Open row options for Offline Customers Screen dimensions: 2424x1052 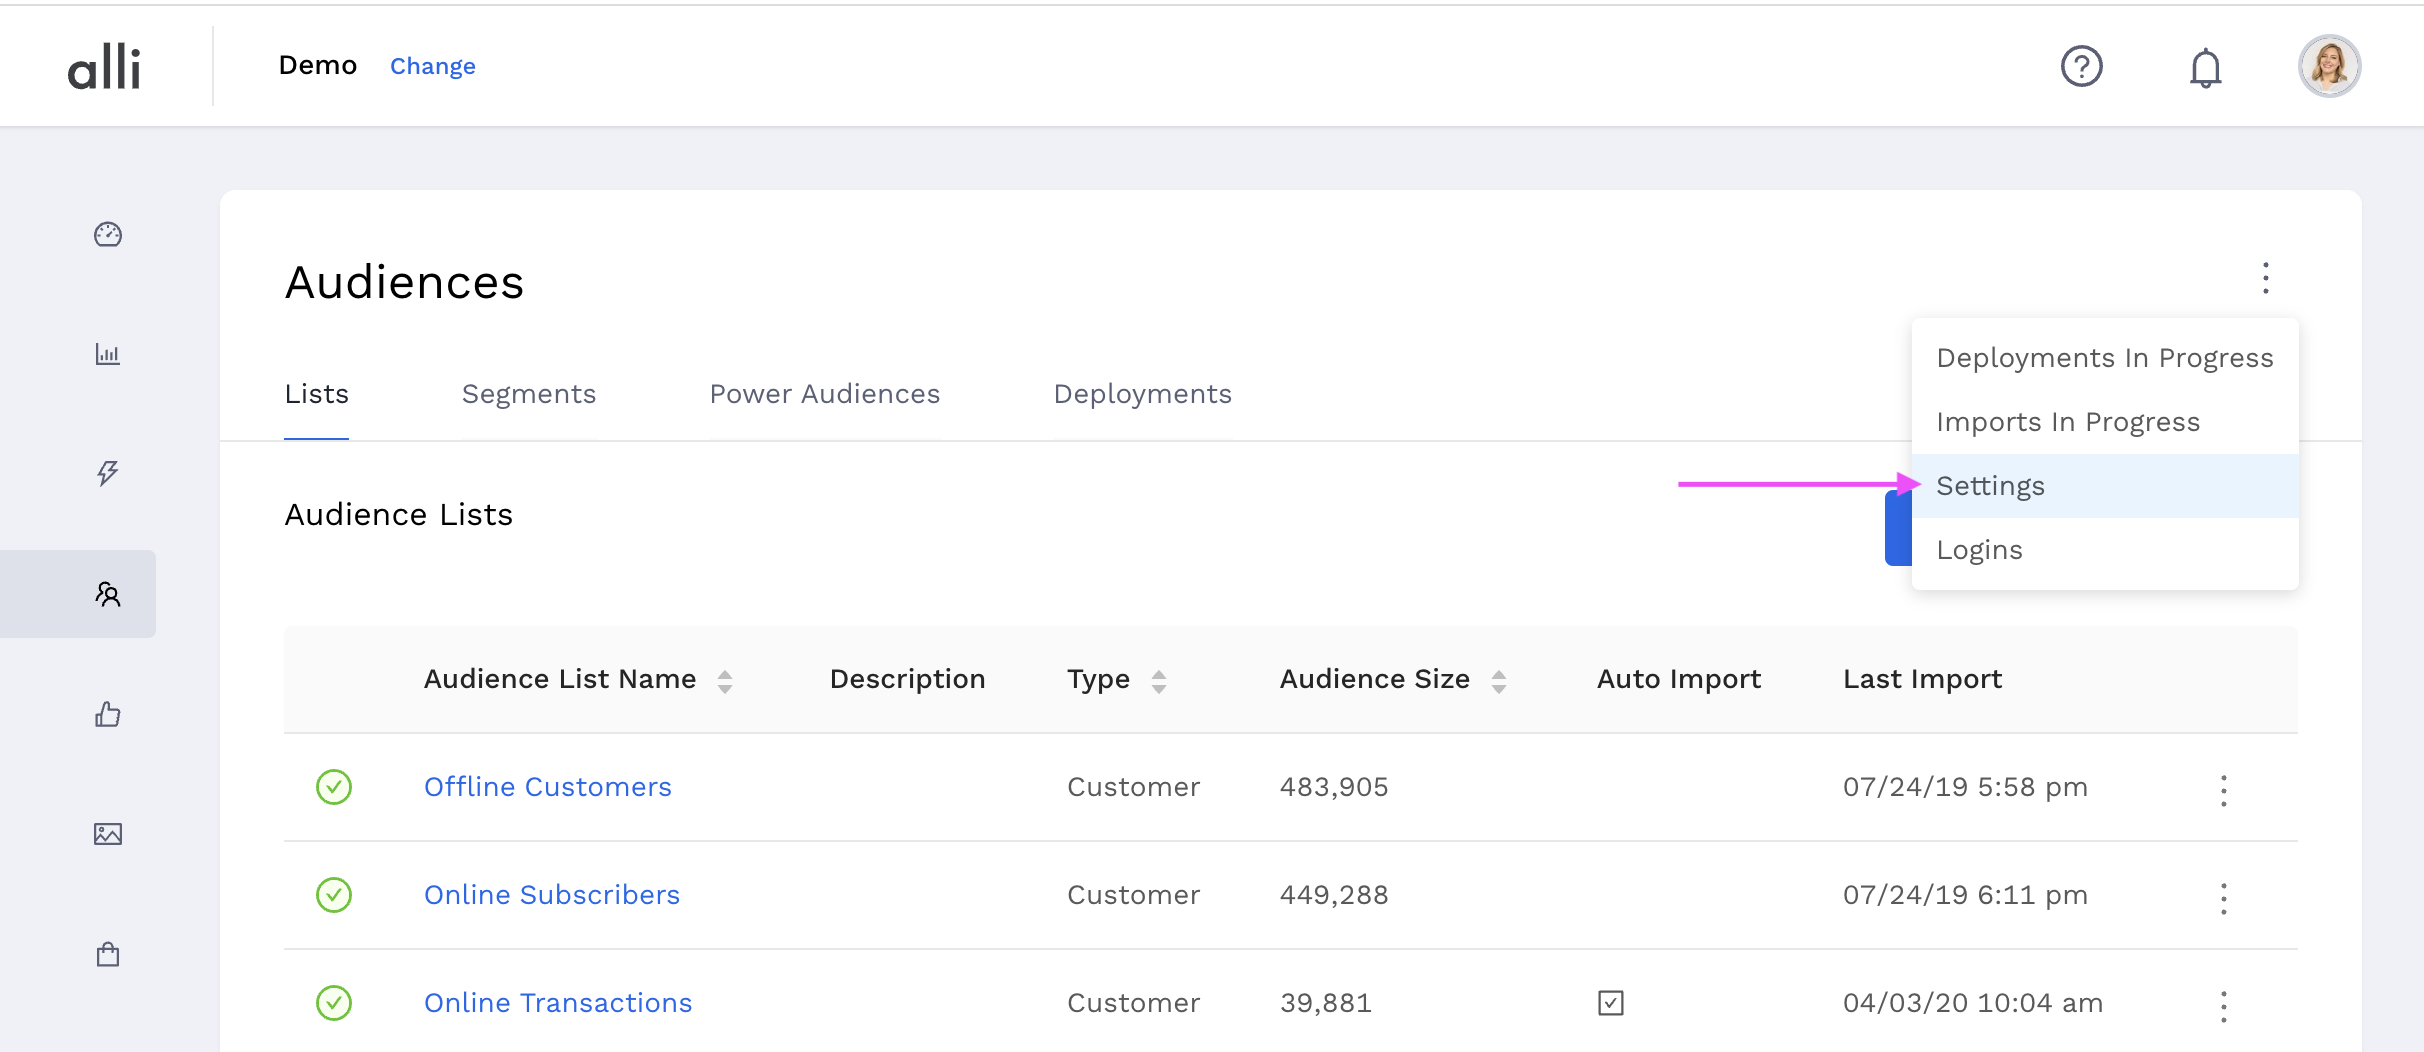click(2223, 790)
